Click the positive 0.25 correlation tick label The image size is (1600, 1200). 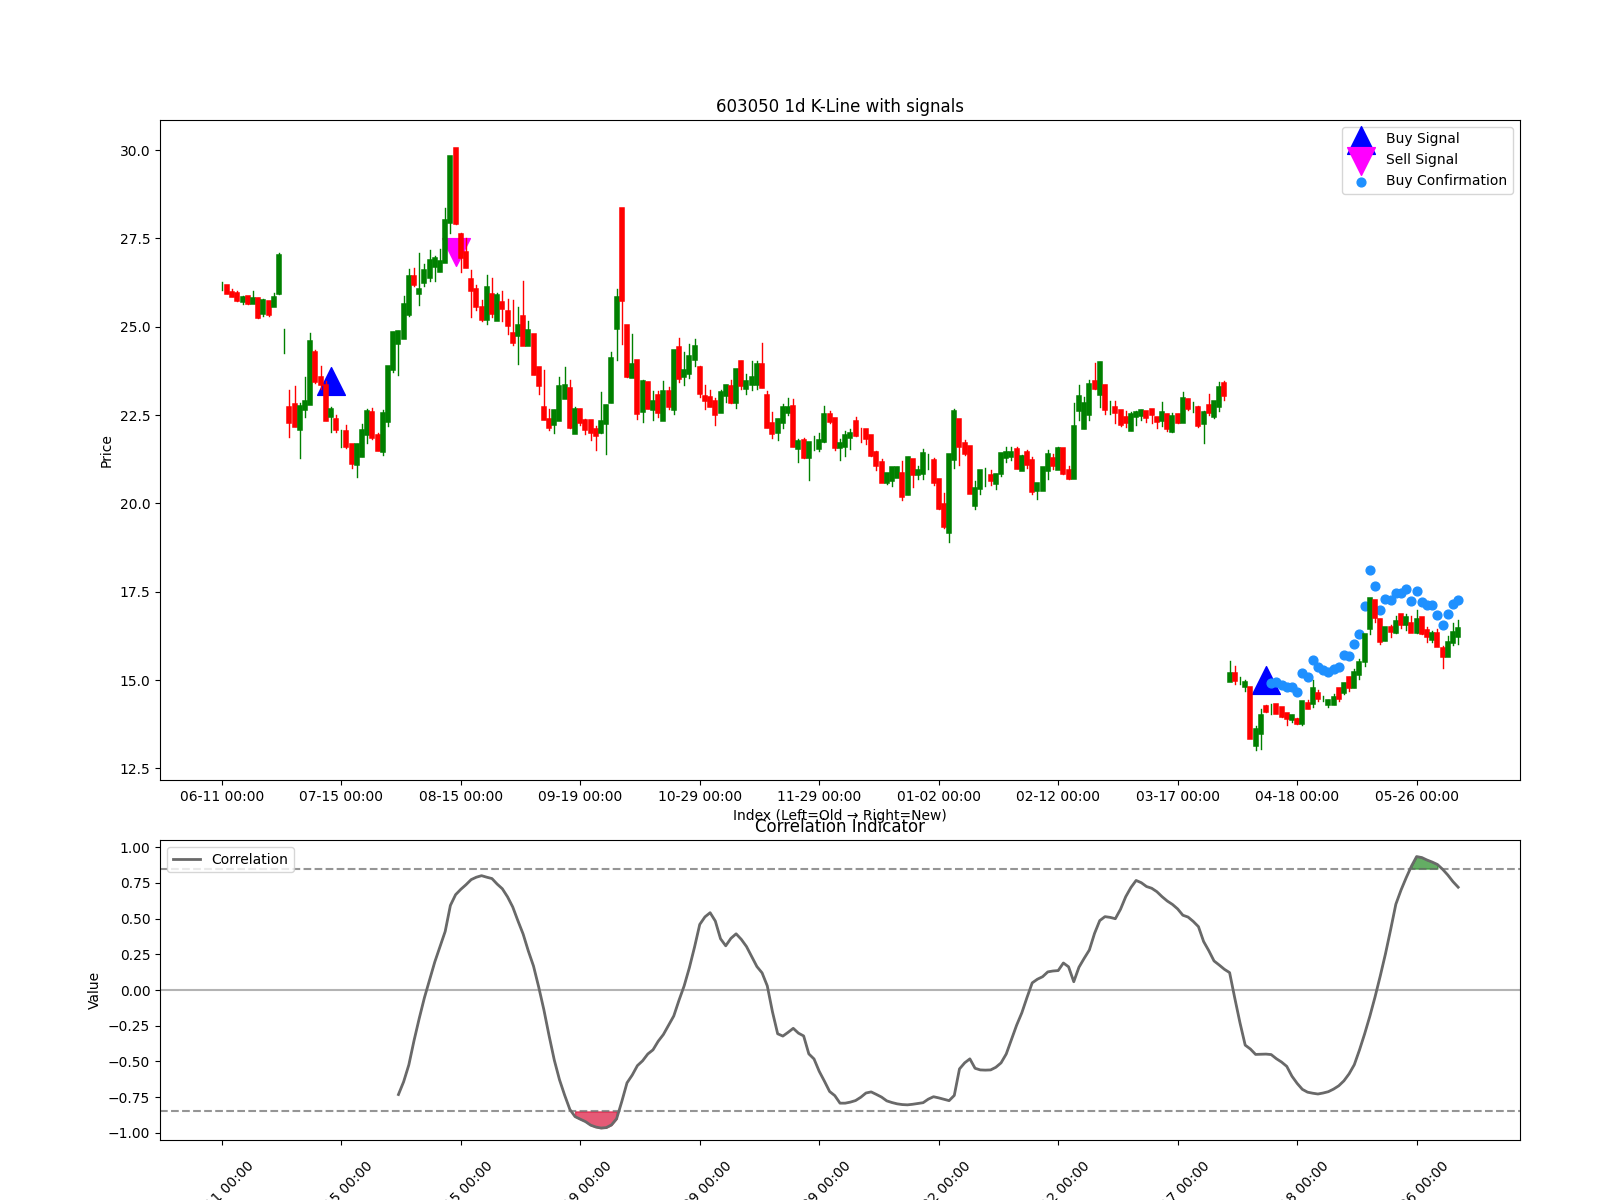point(134,955)
